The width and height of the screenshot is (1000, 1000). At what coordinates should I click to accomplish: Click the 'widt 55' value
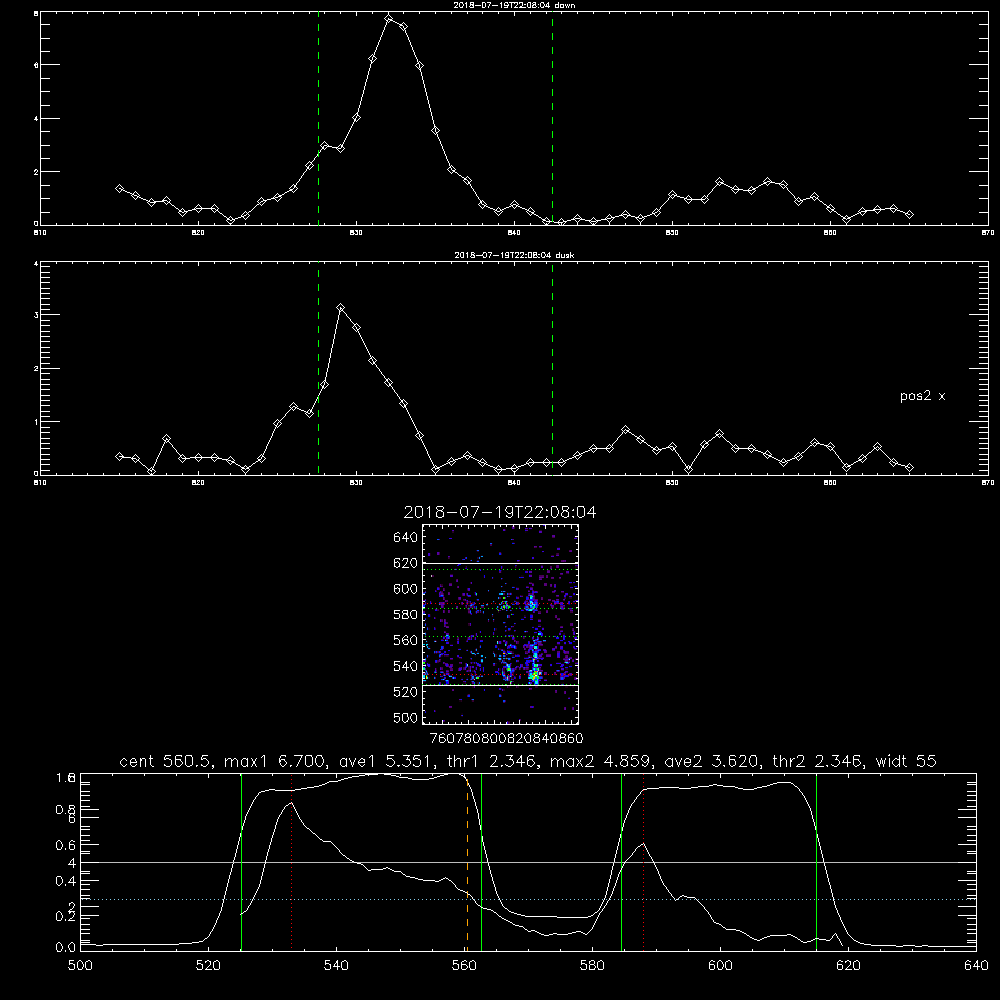[x=906, y=761]
